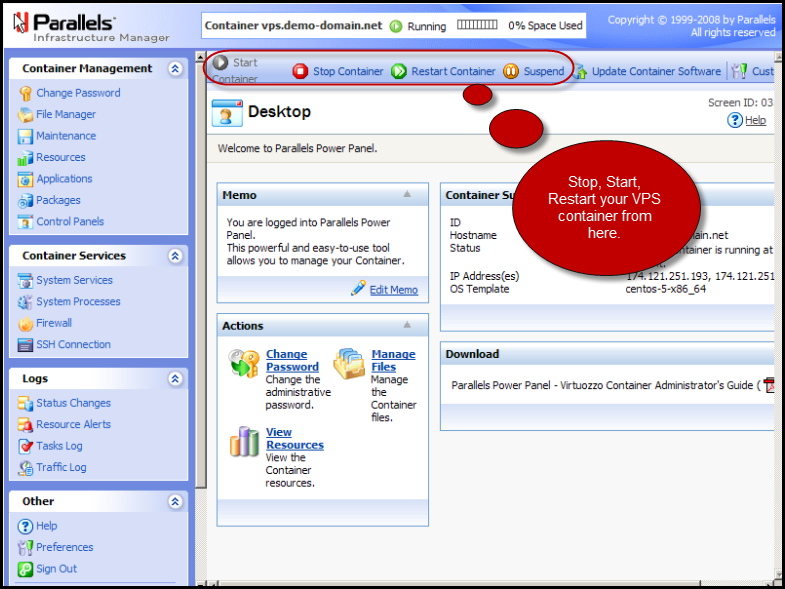The height and width of the screenshot is (589, 785).
Task: Click the green Restart Container icon
Action: [399, 72]
